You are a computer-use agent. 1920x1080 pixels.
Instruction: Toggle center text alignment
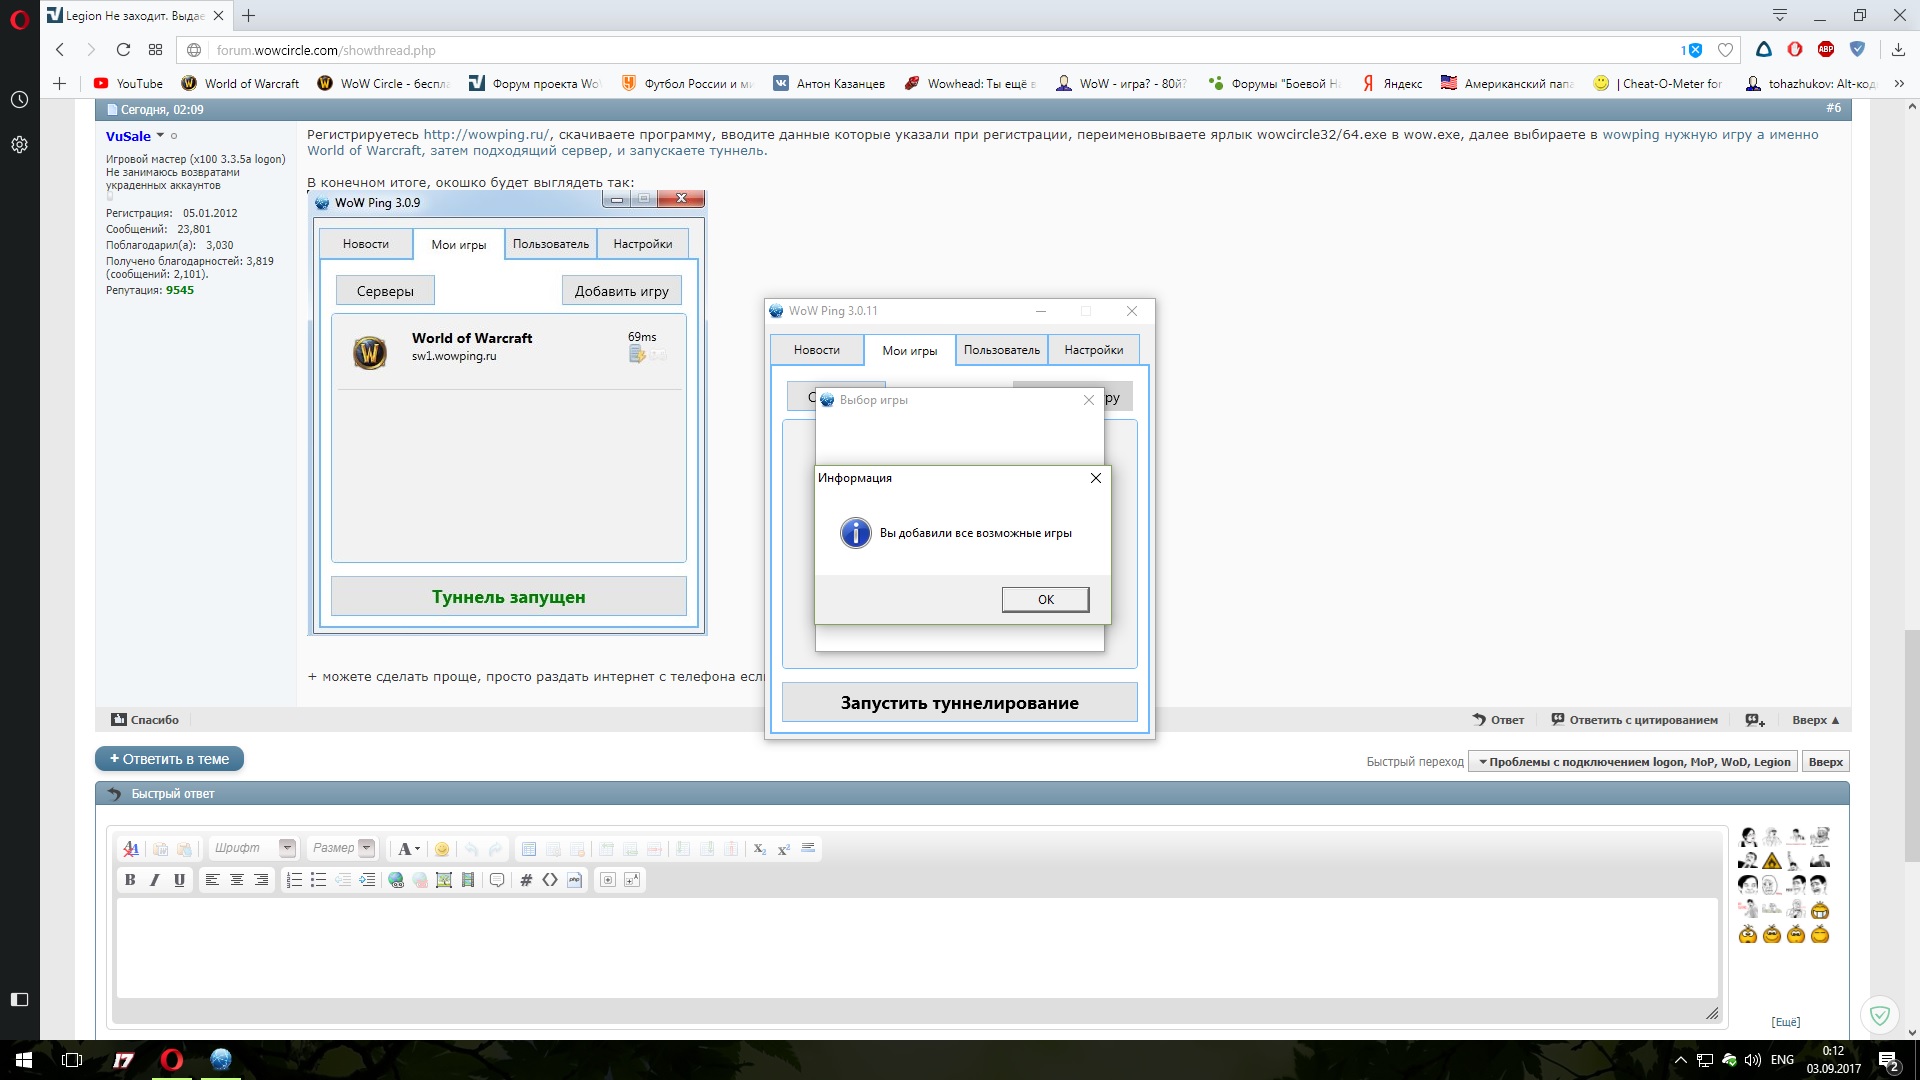237,880
